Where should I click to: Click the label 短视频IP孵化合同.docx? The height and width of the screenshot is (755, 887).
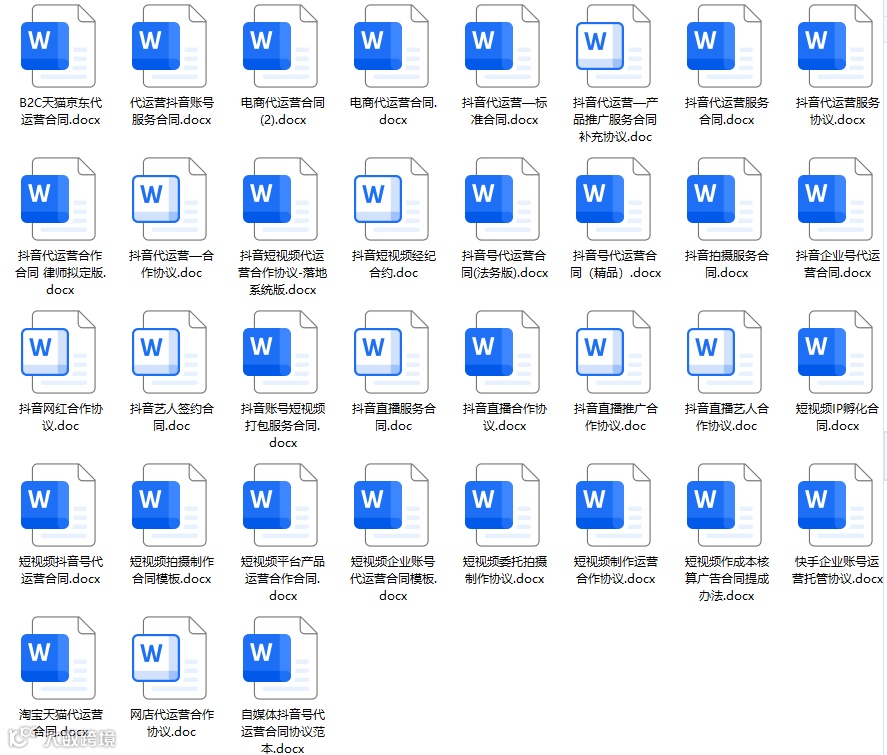pyautogui.click(x=838, y=417)
